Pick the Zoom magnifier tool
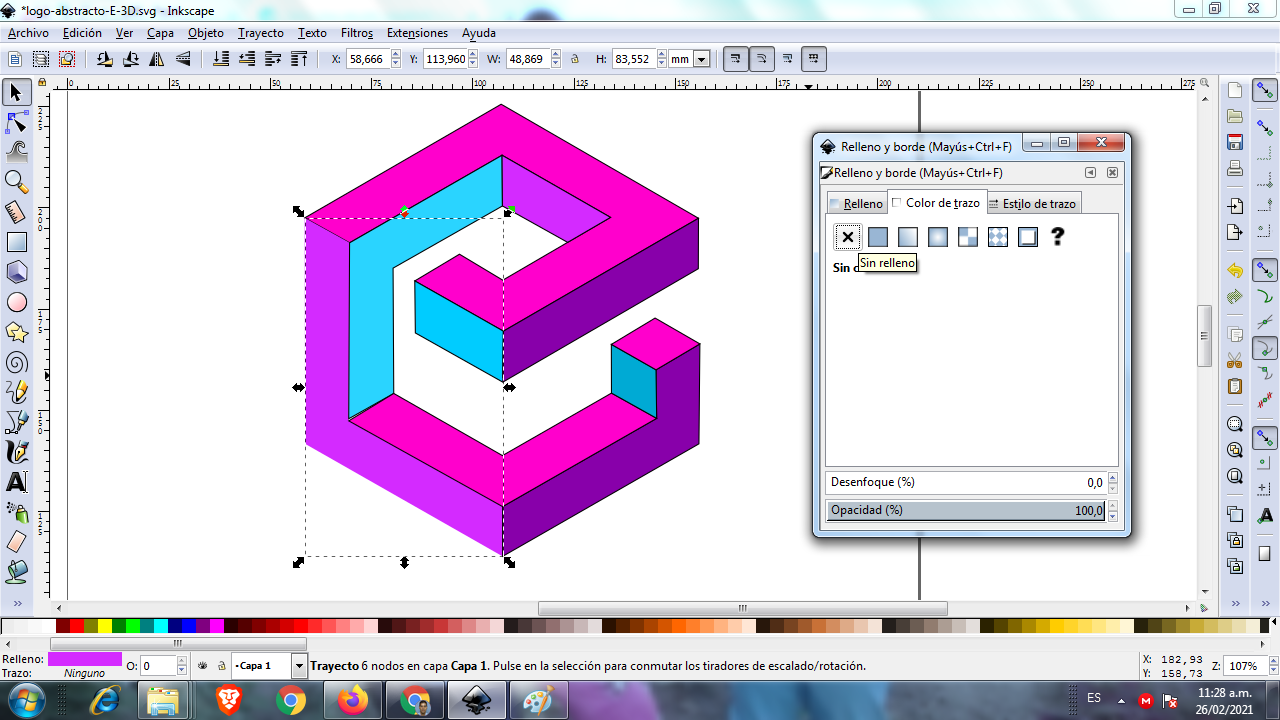This screenshot has width=1280, height=720. (x=16, y=182)
